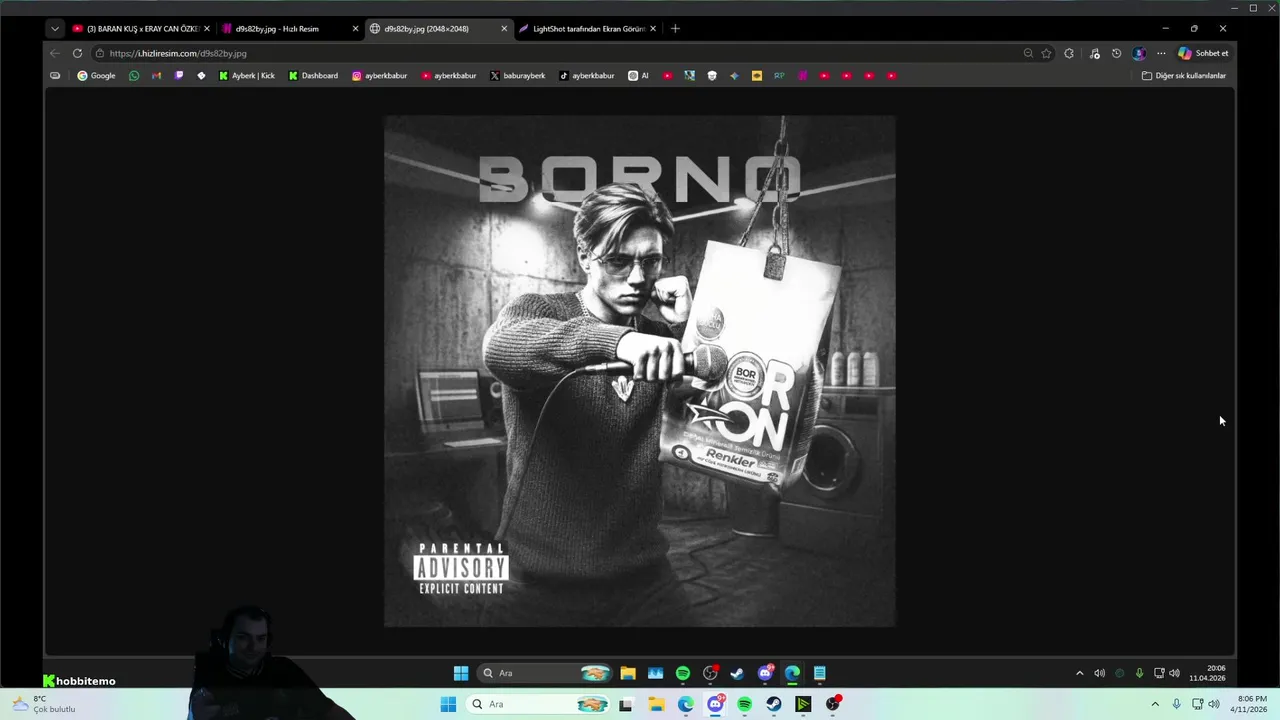1280x720 pixels.
Task: Close the Hızlı Resim tab
Action: 355,29
